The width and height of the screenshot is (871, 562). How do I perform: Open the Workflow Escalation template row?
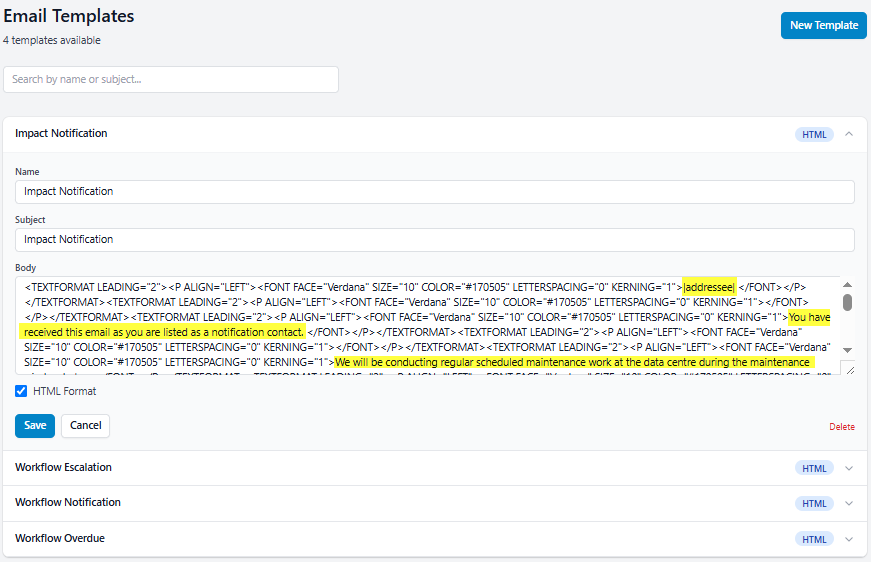[x=434, y=468]
